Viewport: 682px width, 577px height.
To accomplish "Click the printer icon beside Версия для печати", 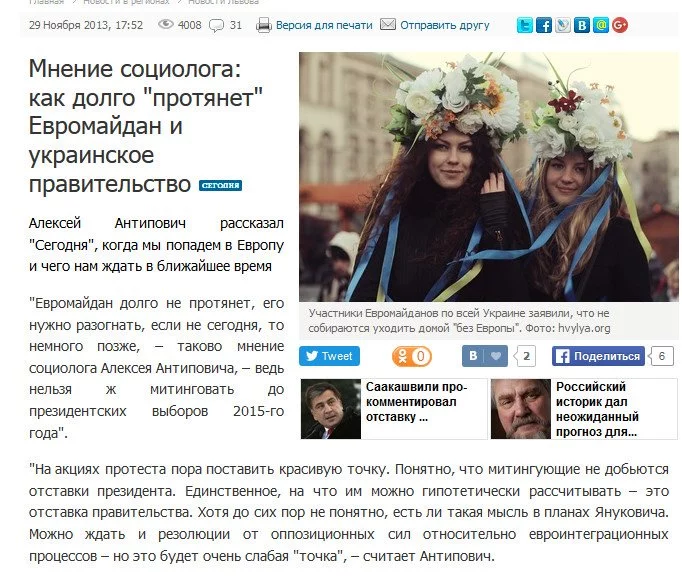I will click(x=264, y=25).
